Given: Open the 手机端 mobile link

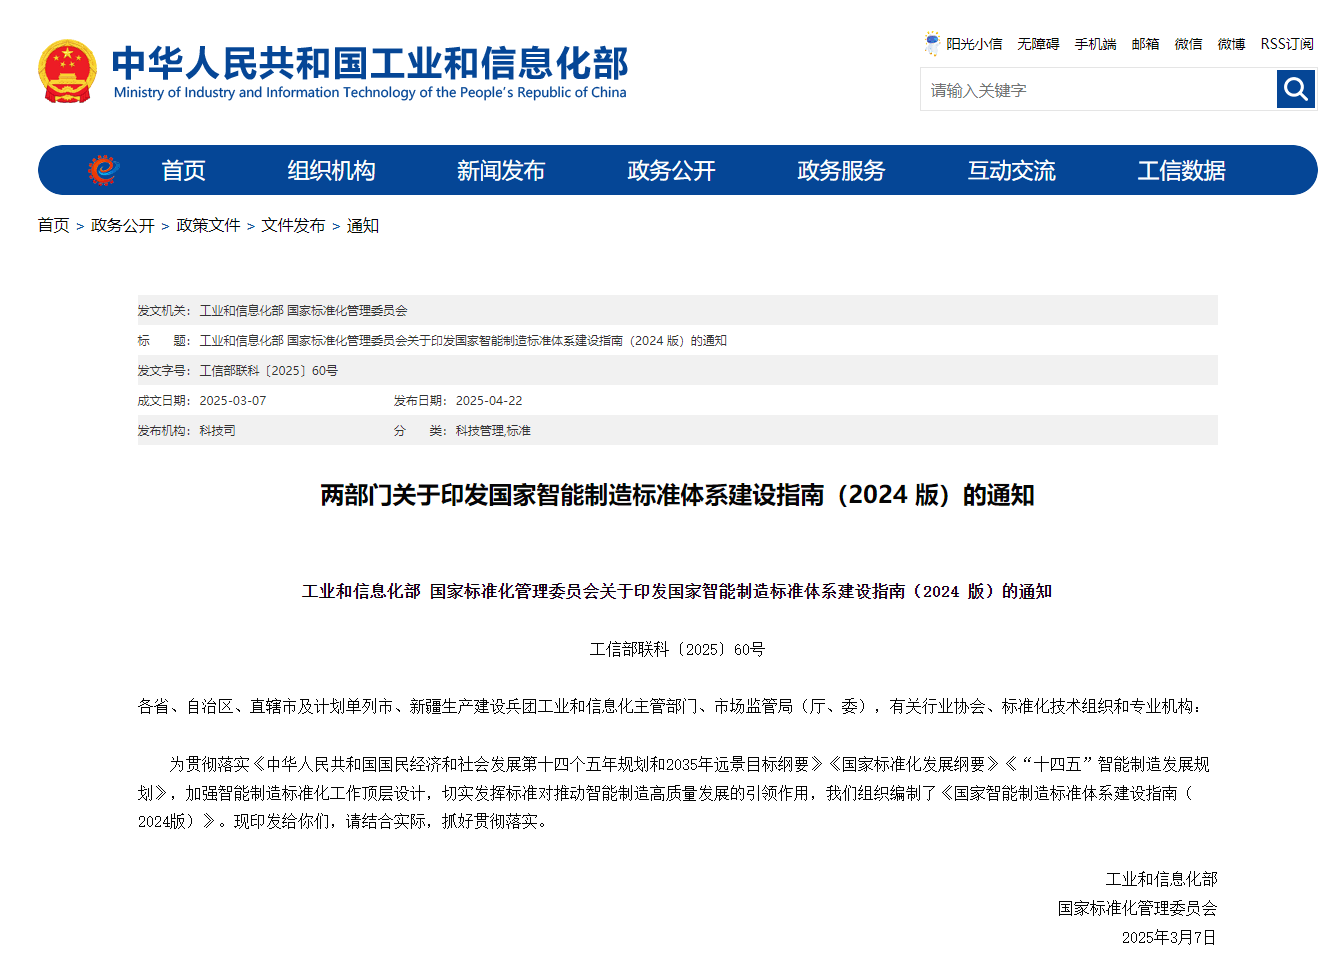Looking at the screenshot, I should tap(1095, 44).
